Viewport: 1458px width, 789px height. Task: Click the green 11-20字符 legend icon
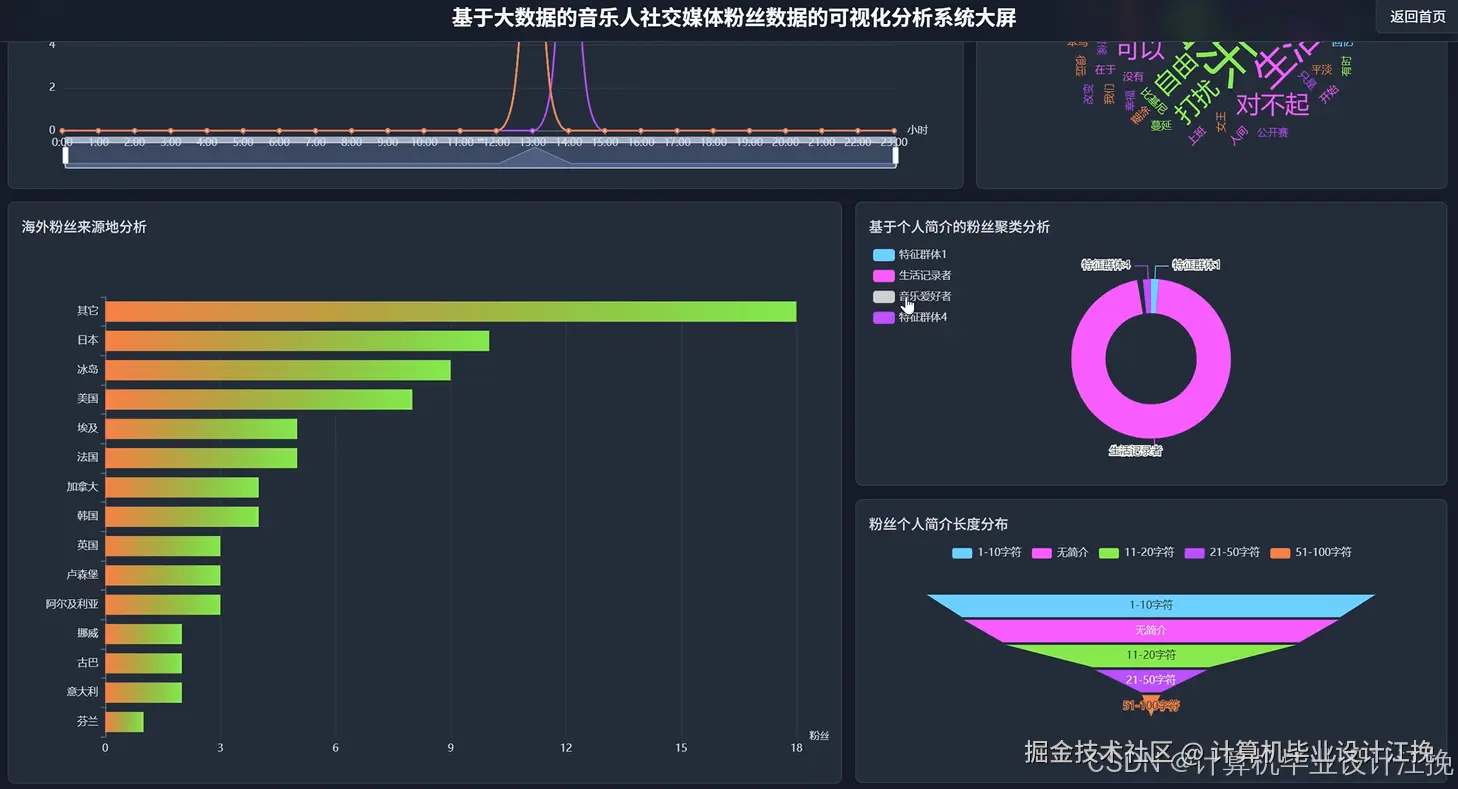coord(1108,551)
